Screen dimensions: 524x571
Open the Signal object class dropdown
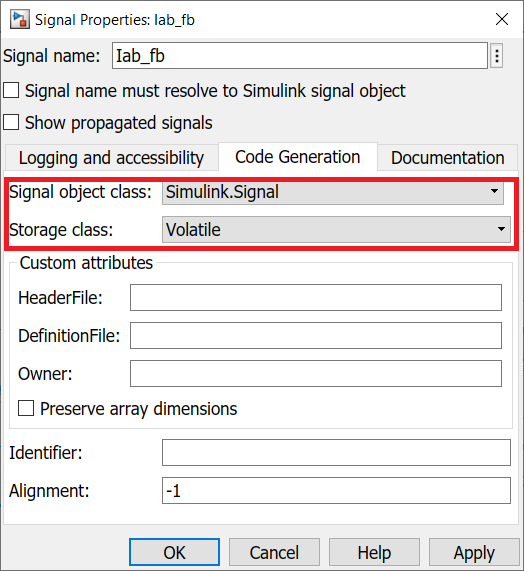click(333, 192)
